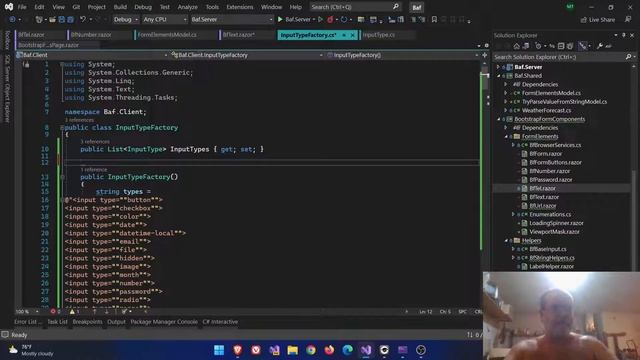640x360 pixels.
Task: Select LoadingSpinner.razor in Solution Explorer
Action: pos(556,223)
